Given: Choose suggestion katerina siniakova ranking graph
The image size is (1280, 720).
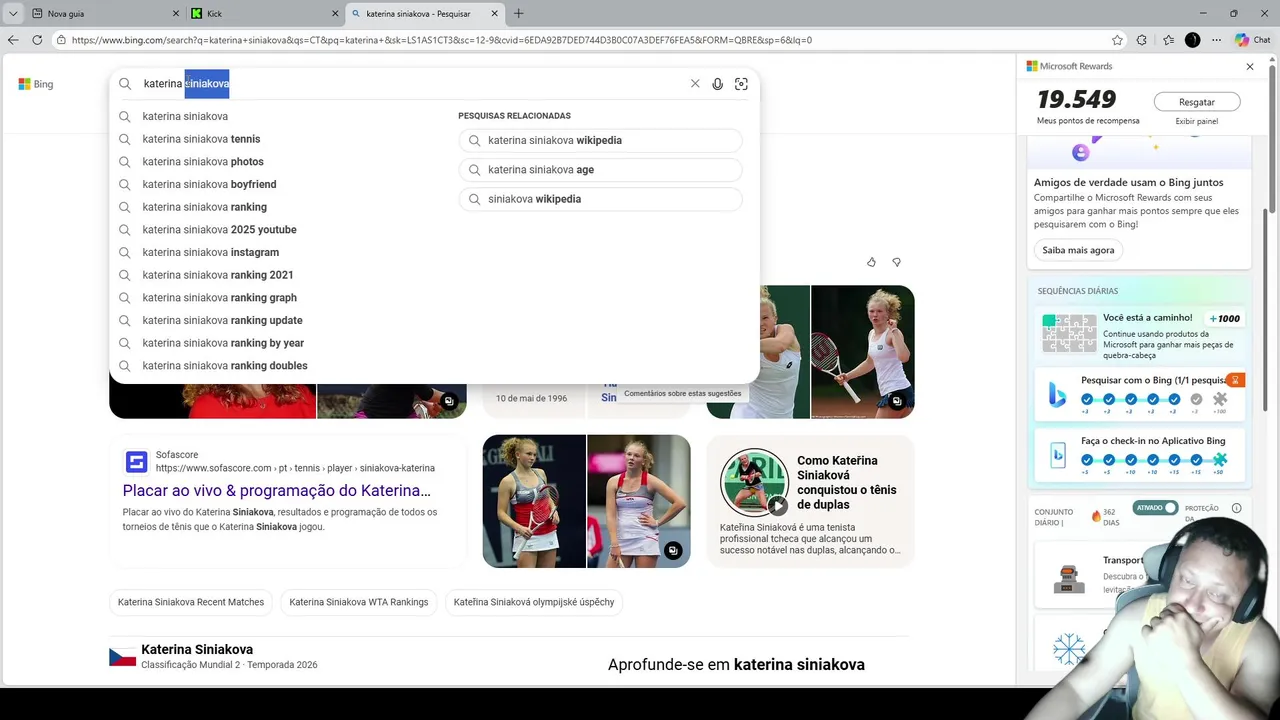Looking at the screenshot, I should [219, 298].
